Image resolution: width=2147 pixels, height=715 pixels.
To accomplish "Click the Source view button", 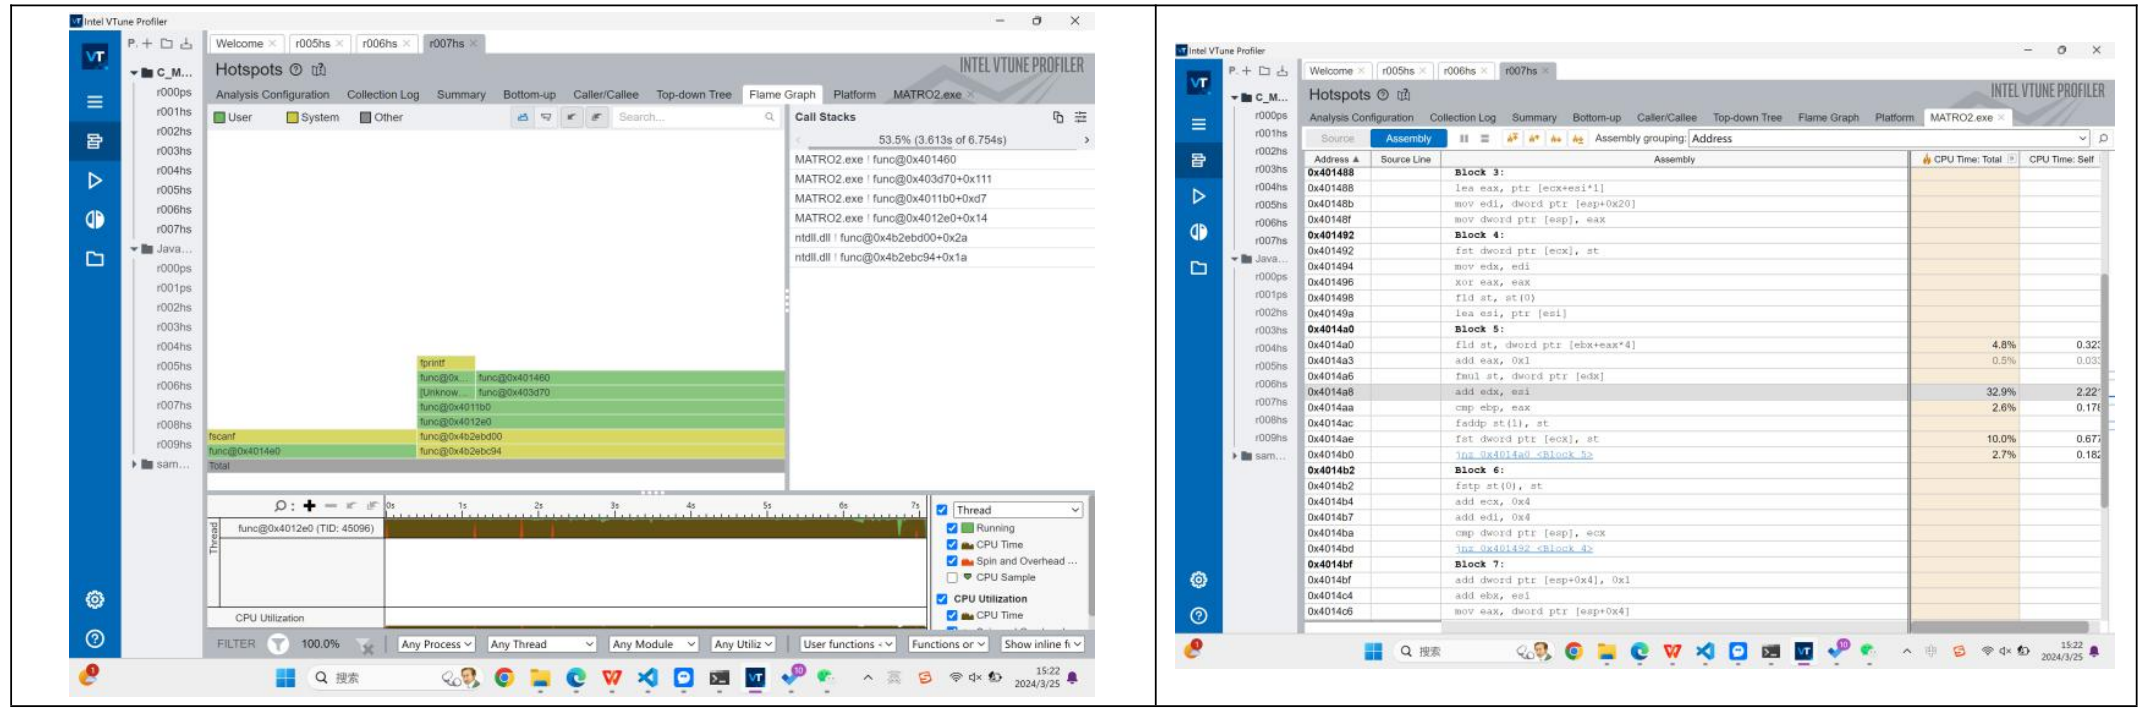I will [x=1337, y=138].
